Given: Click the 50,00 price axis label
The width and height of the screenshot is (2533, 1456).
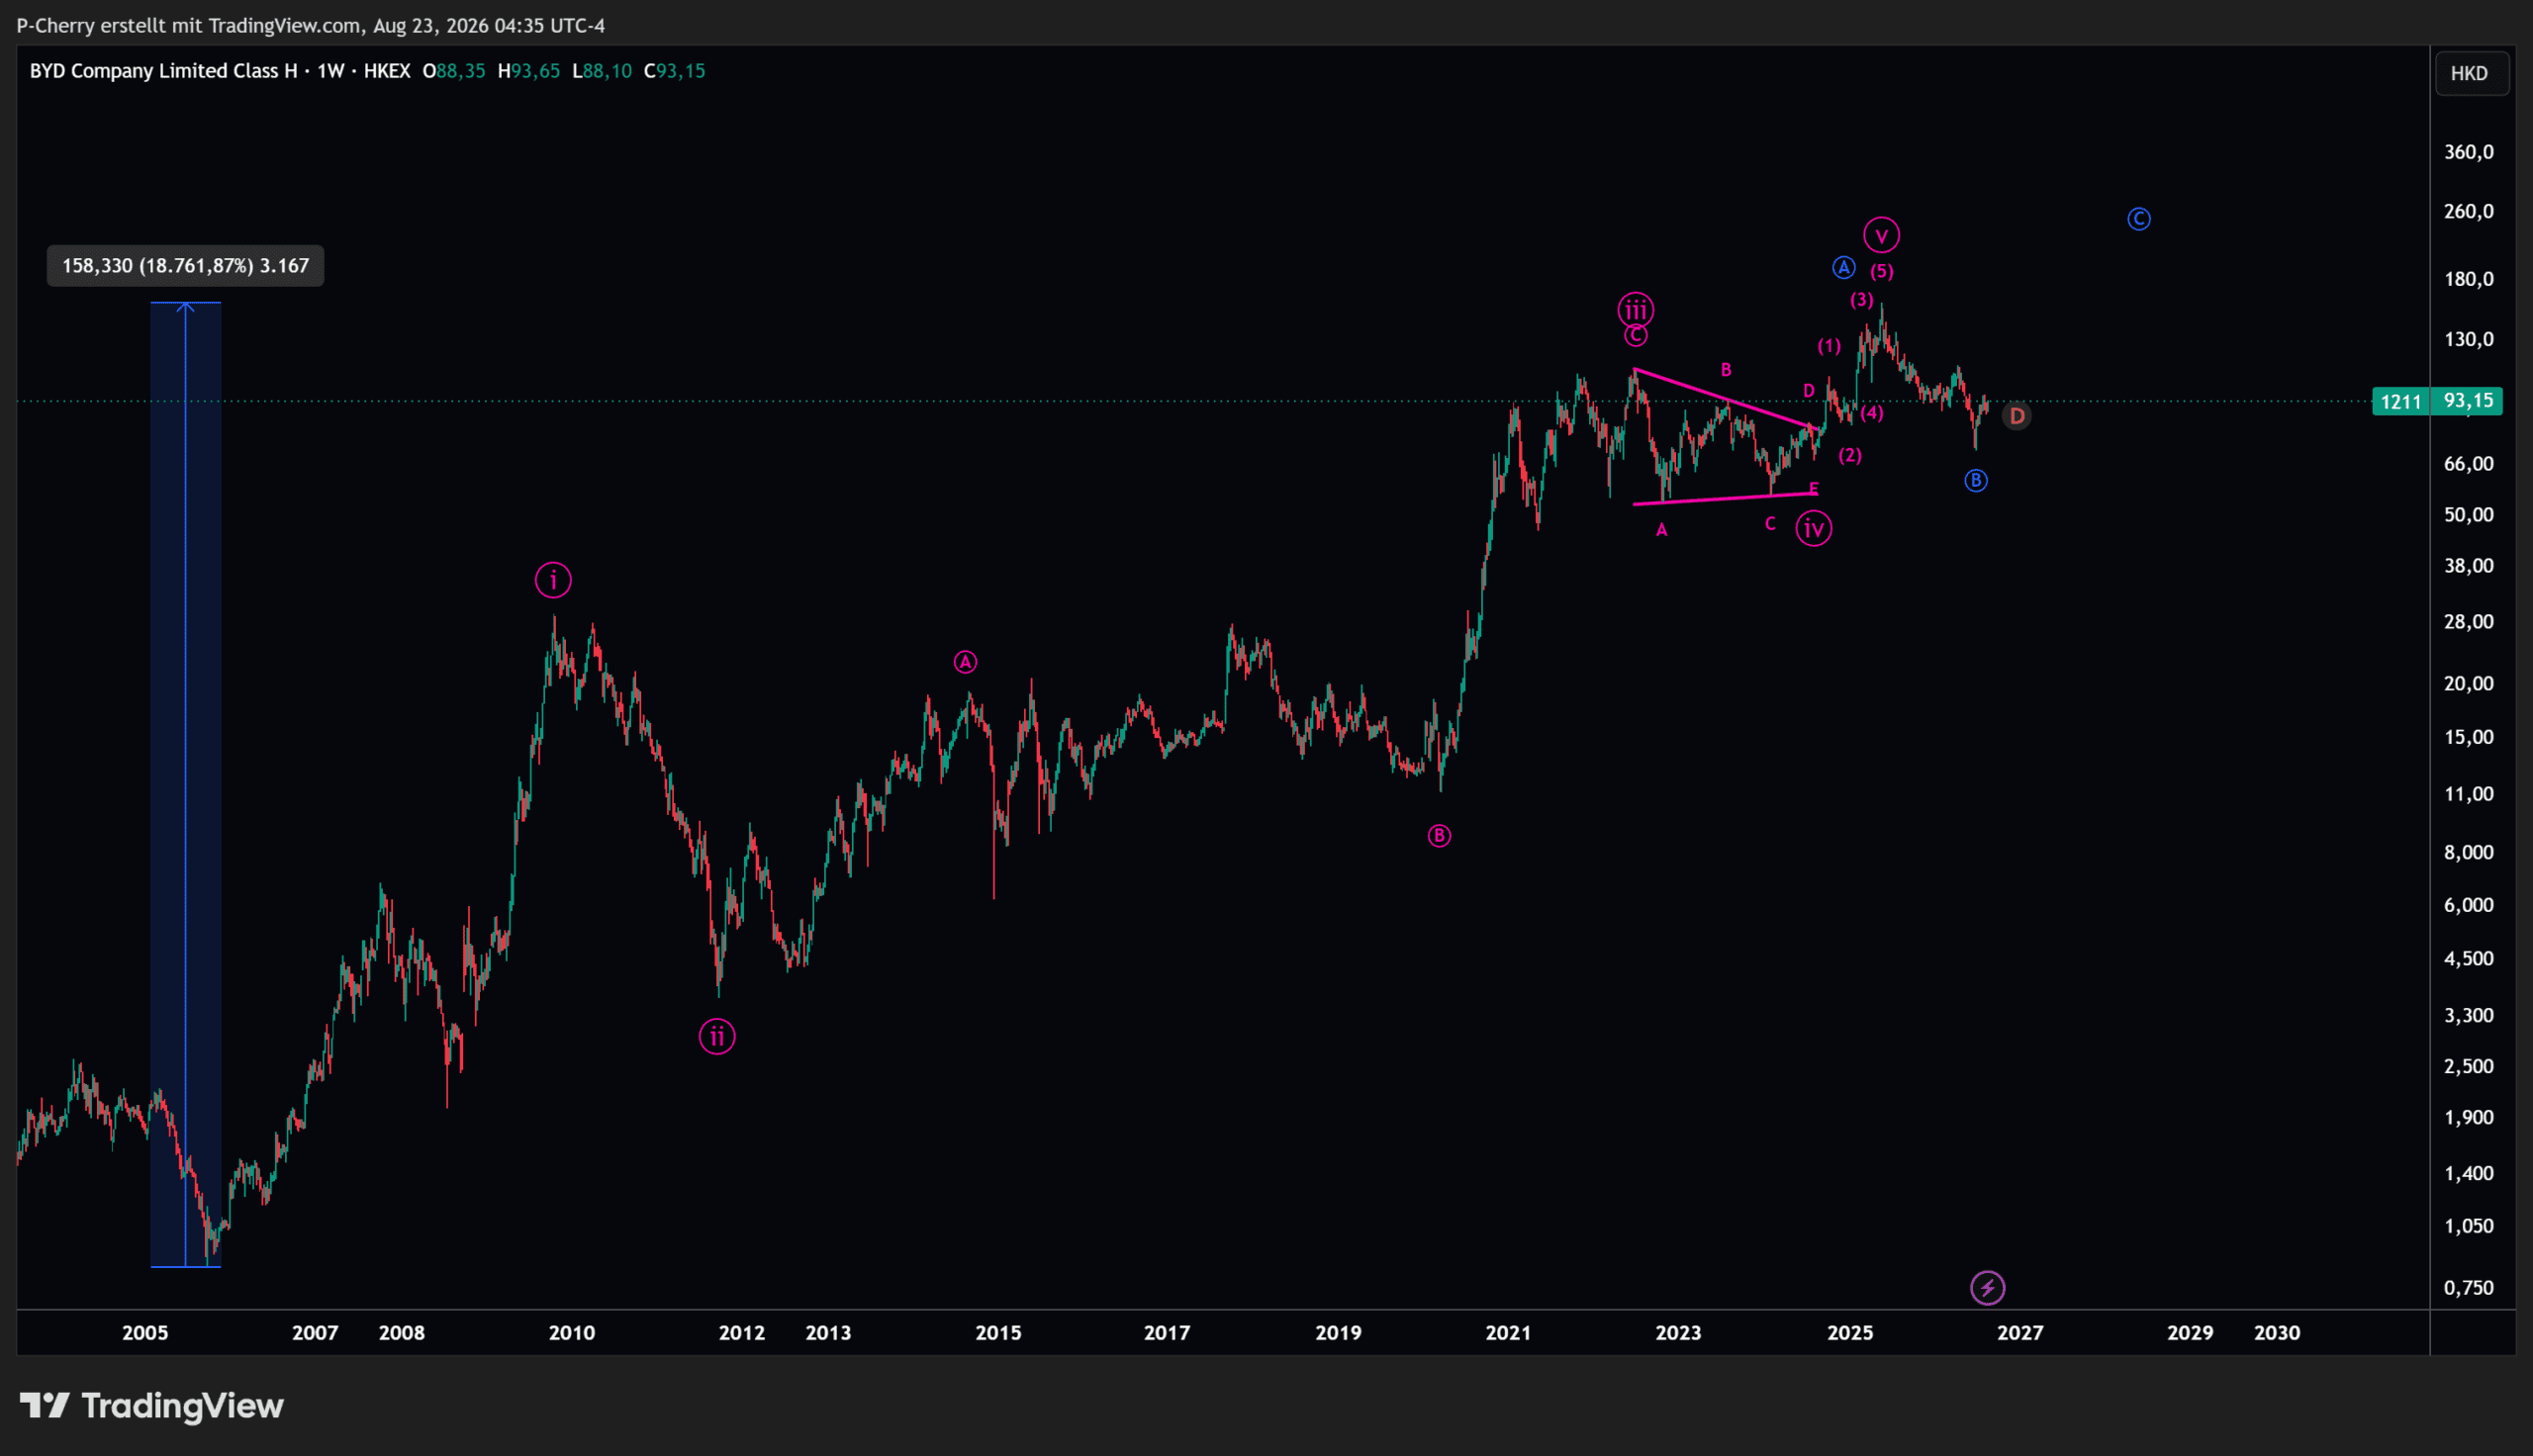Looking at the screenshot, I should click(x=2469, y=514).
